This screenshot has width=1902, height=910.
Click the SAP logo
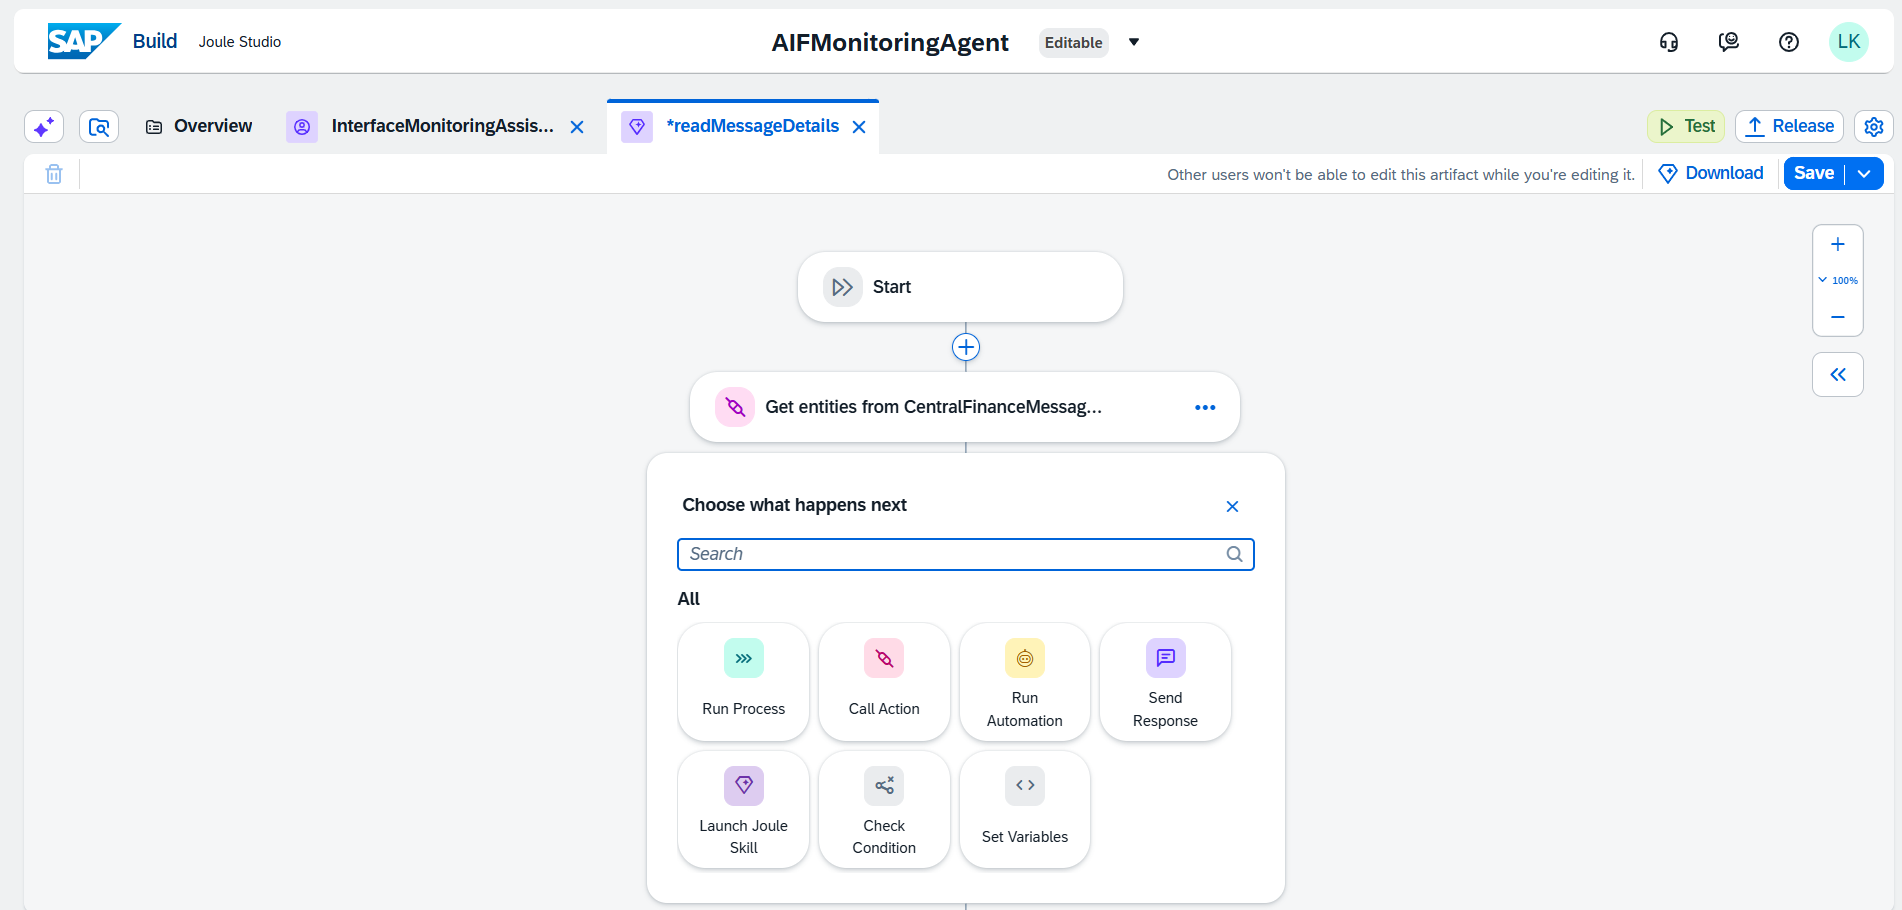click(x=84, y=41)
